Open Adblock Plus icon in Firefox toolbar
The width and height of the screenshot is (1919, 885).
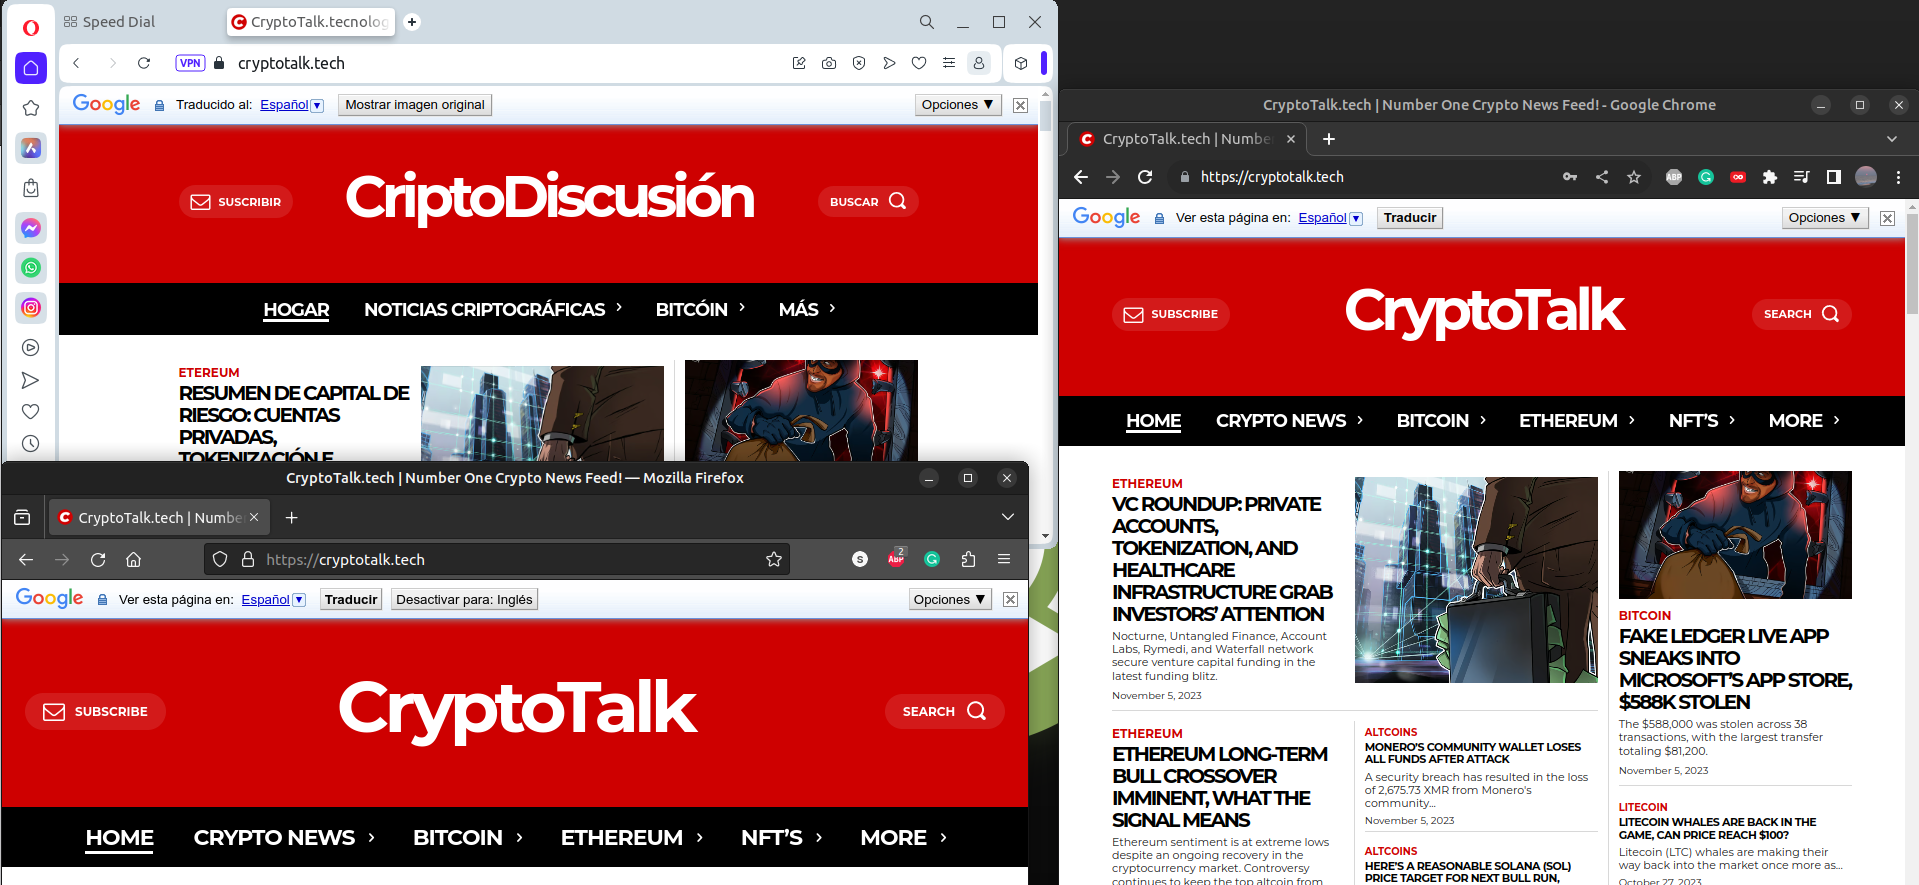tap(896, 559)
